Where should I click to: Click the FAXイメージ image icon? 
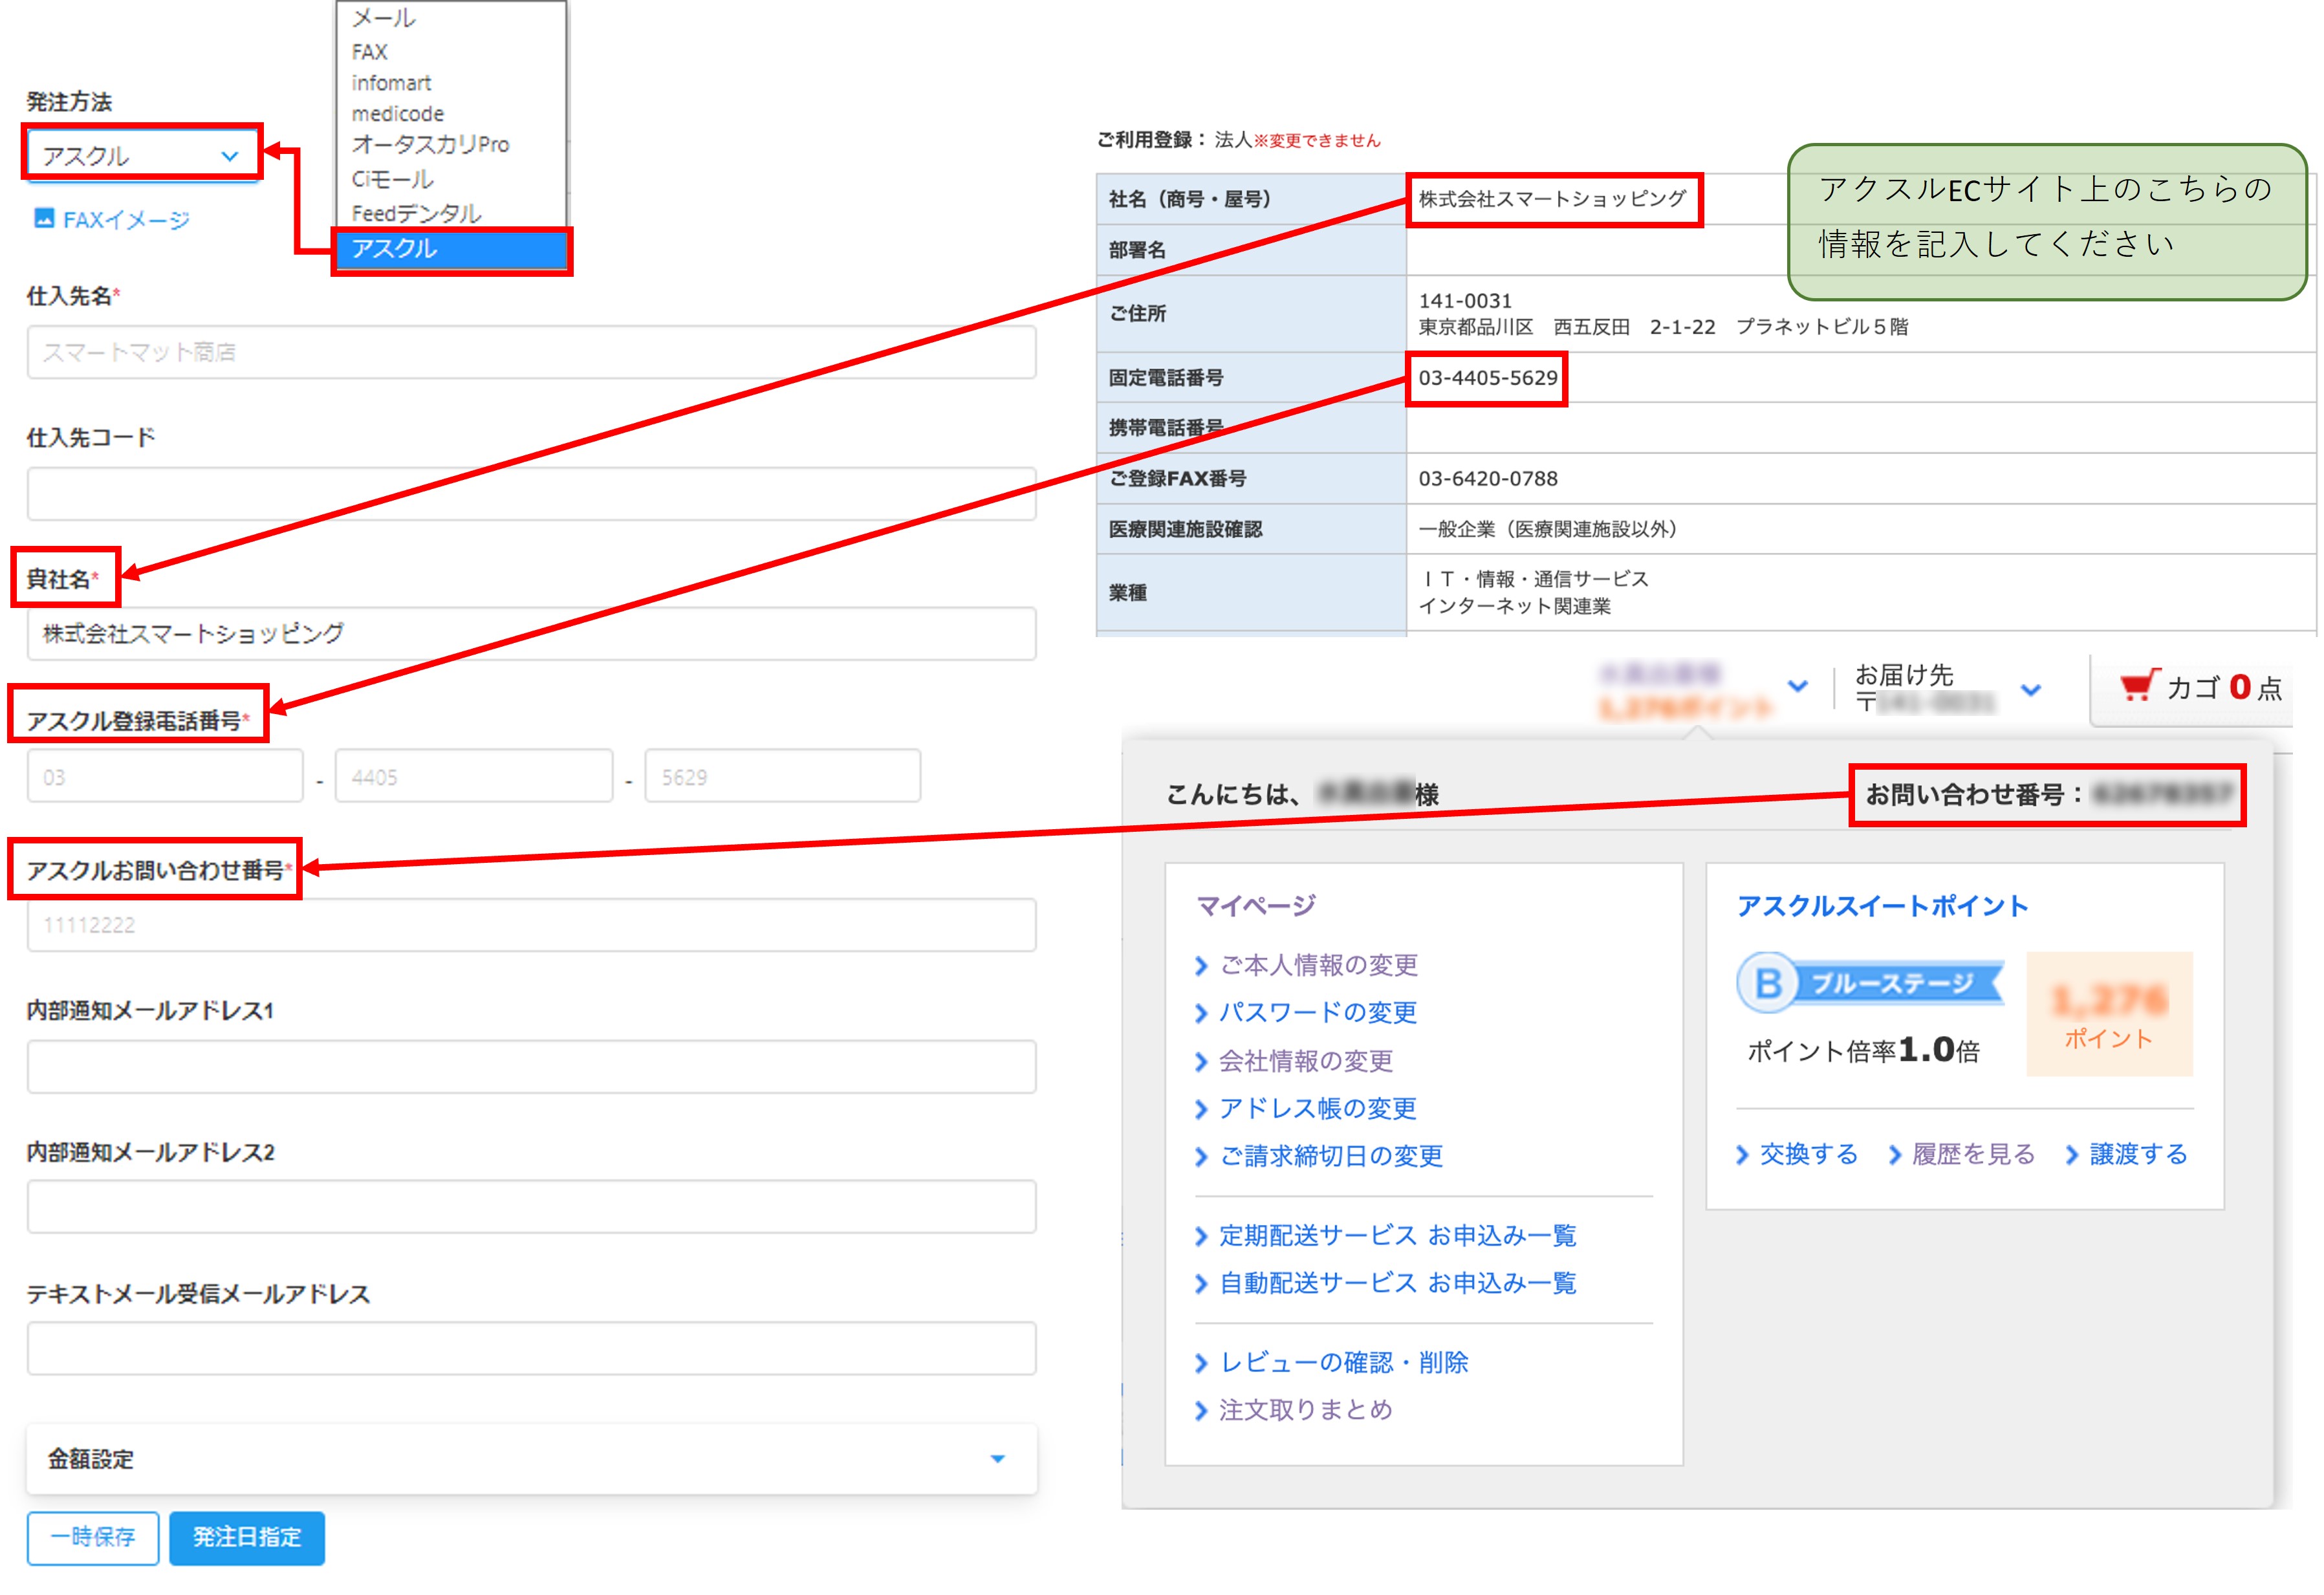click(x=44, y=218)
